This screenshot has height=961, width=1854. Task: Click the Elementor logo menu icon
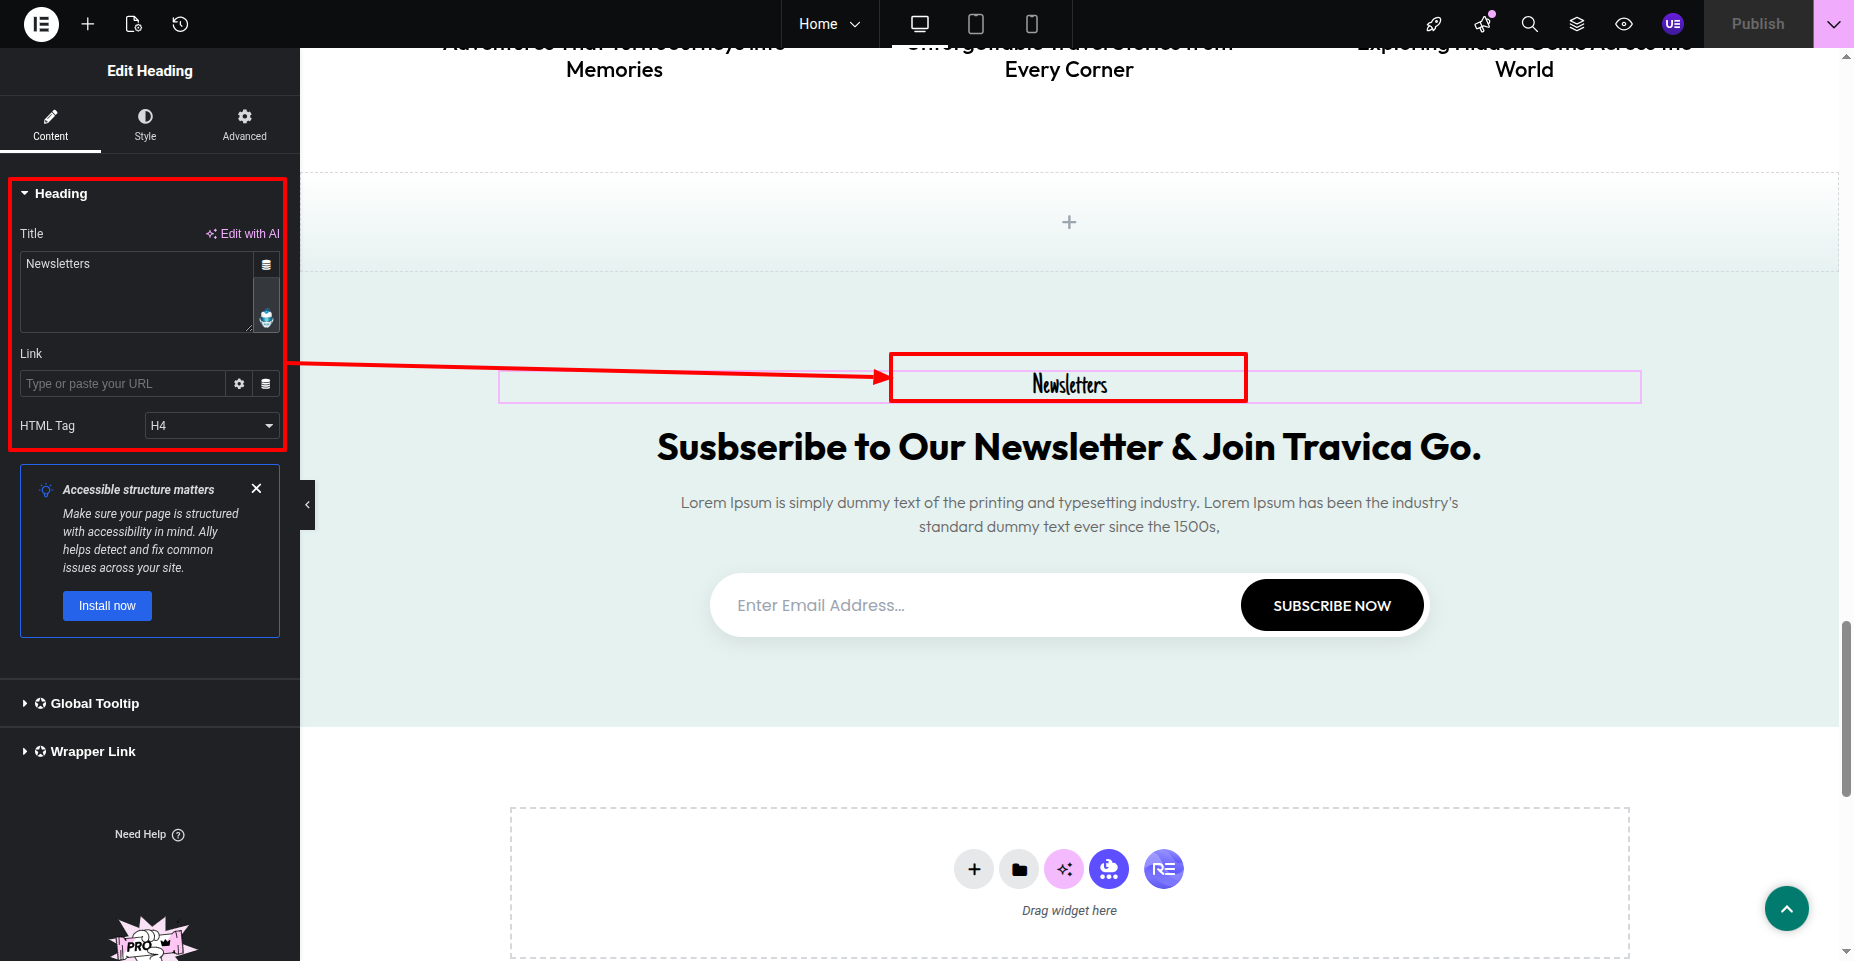[x=41, y=24]
